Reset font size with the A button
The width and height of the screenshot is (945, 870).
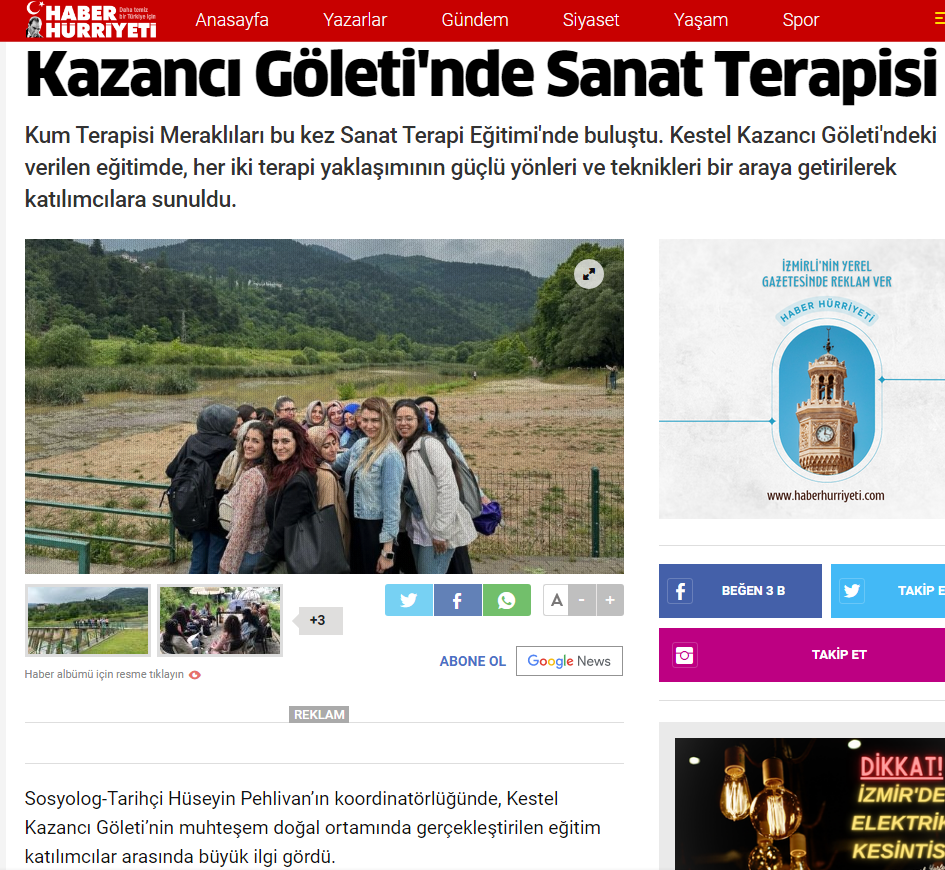tap(556, 600)
